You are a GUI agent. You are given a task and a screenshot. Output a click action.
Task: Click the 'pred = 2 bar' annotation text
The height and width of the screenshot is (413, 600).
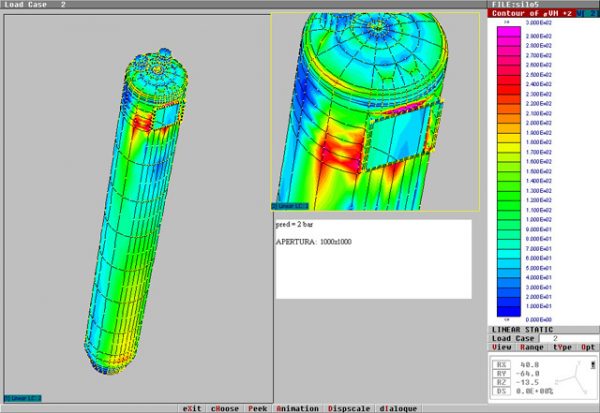coord(294,225)
